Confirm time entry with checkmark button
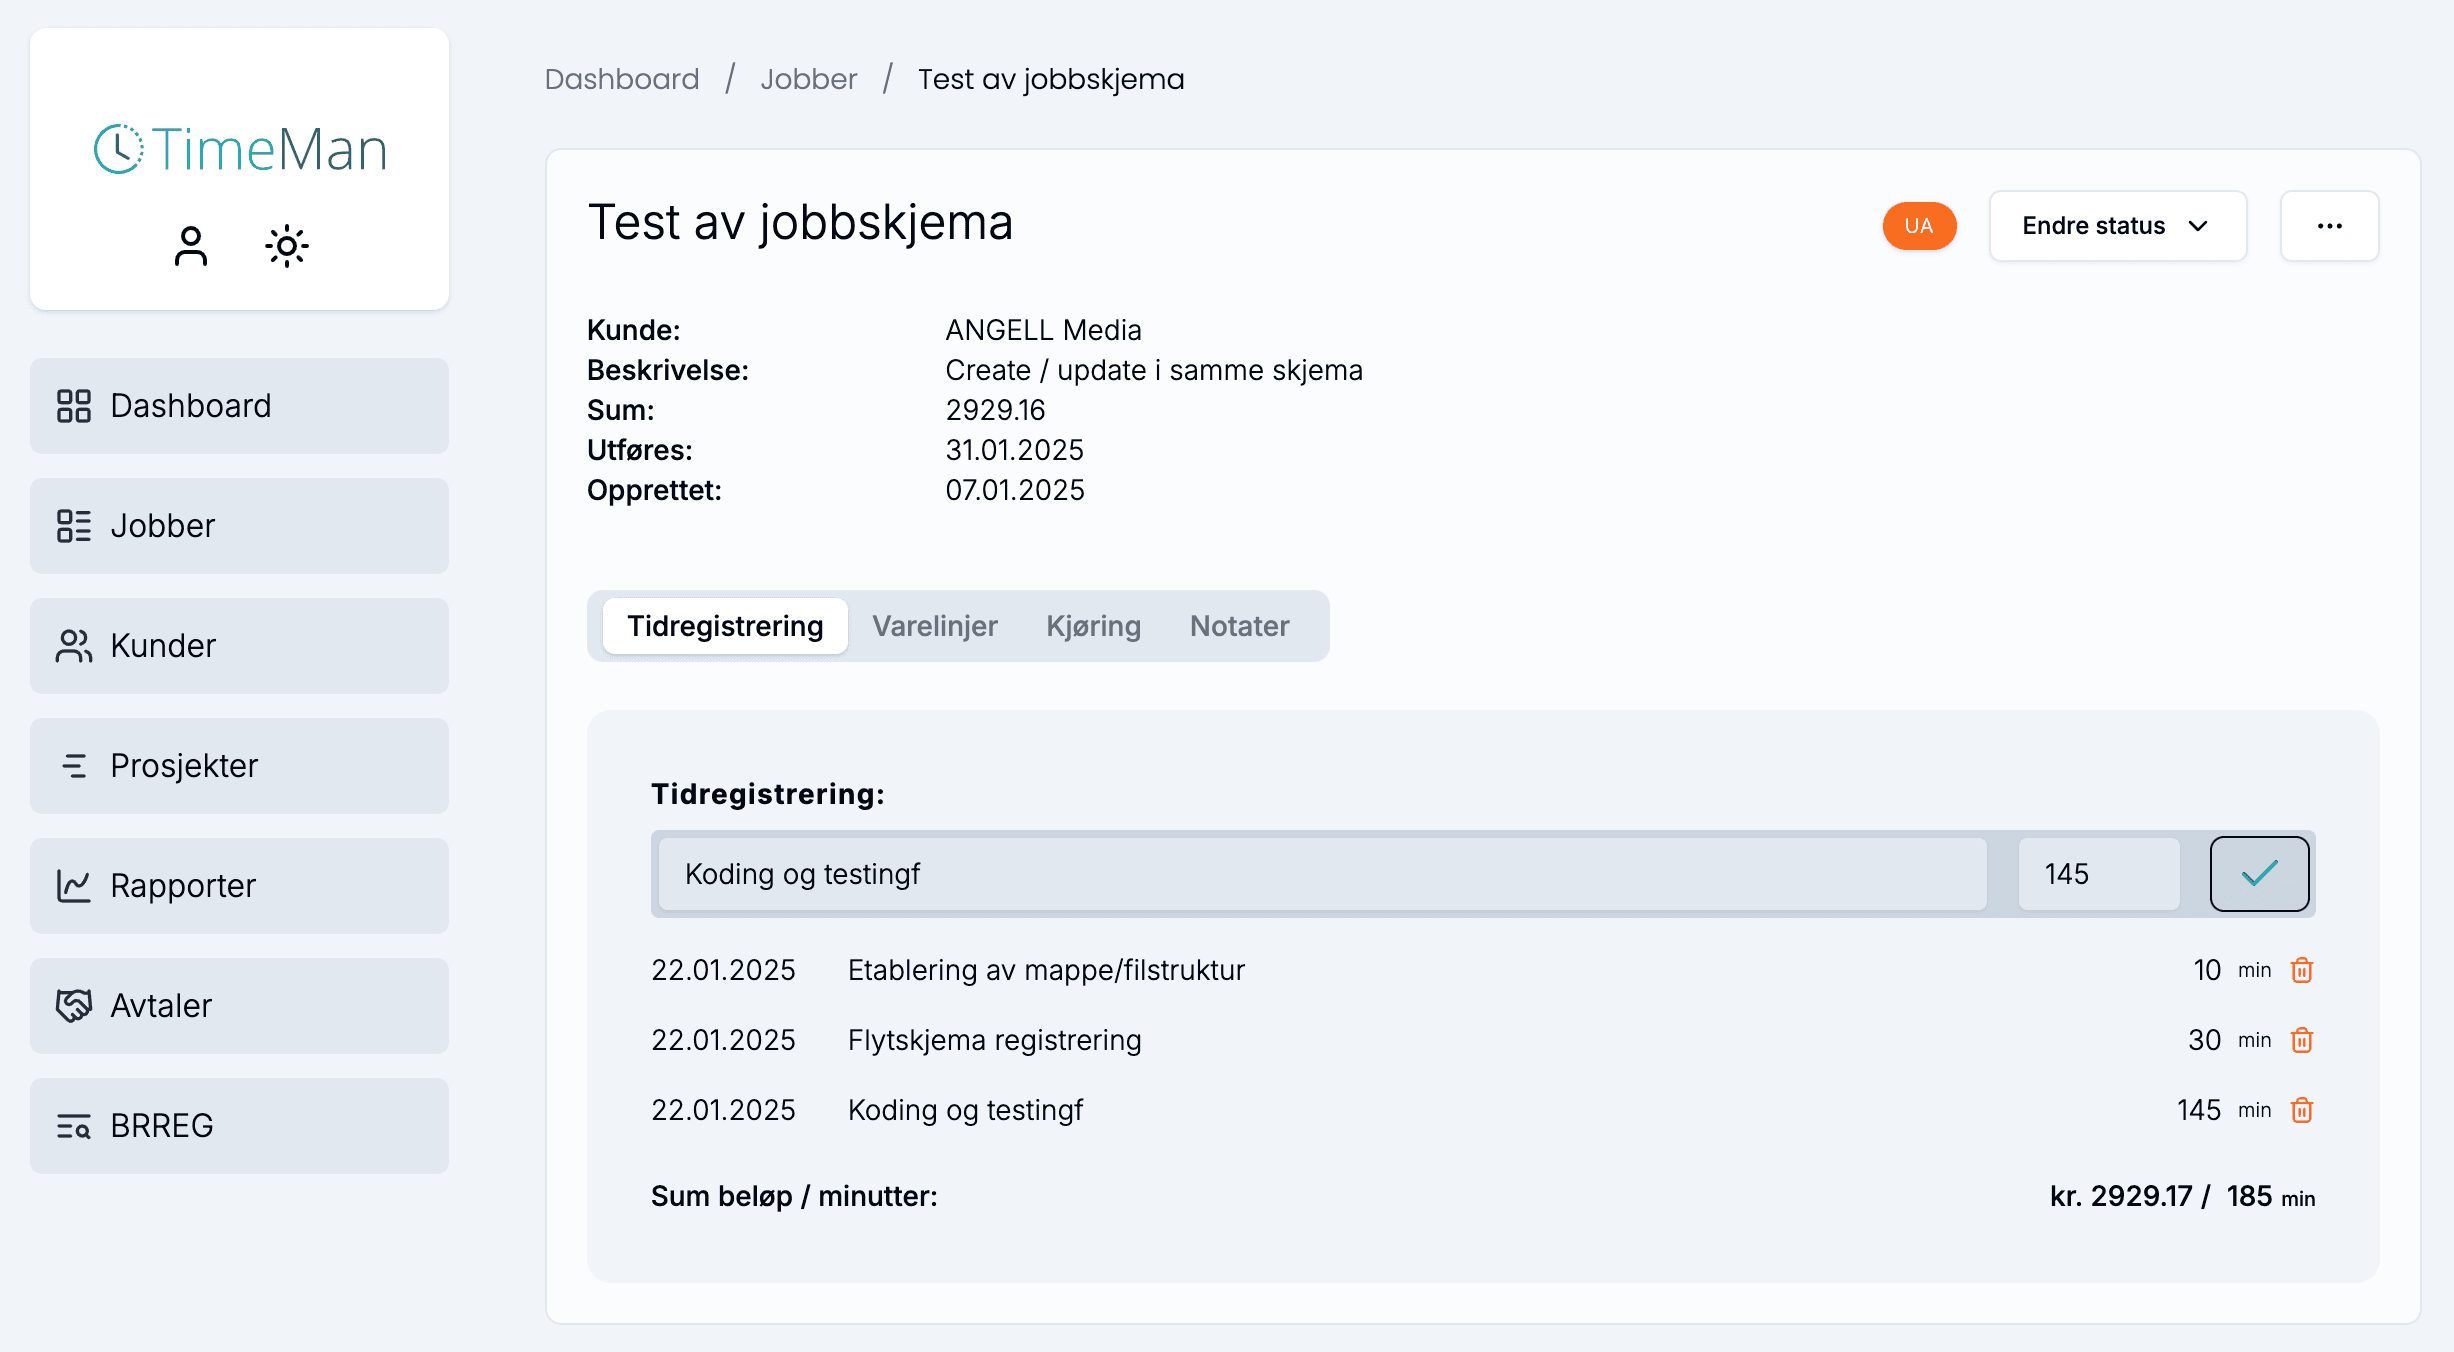This screenshot has width=2454, height=1352. [2259, 874]
